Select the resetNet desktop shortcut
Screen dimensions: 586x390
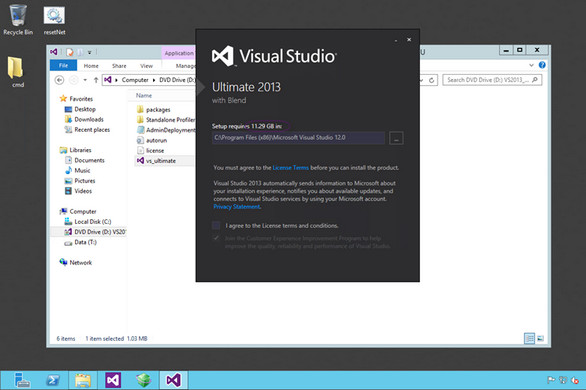coord(54,20)
